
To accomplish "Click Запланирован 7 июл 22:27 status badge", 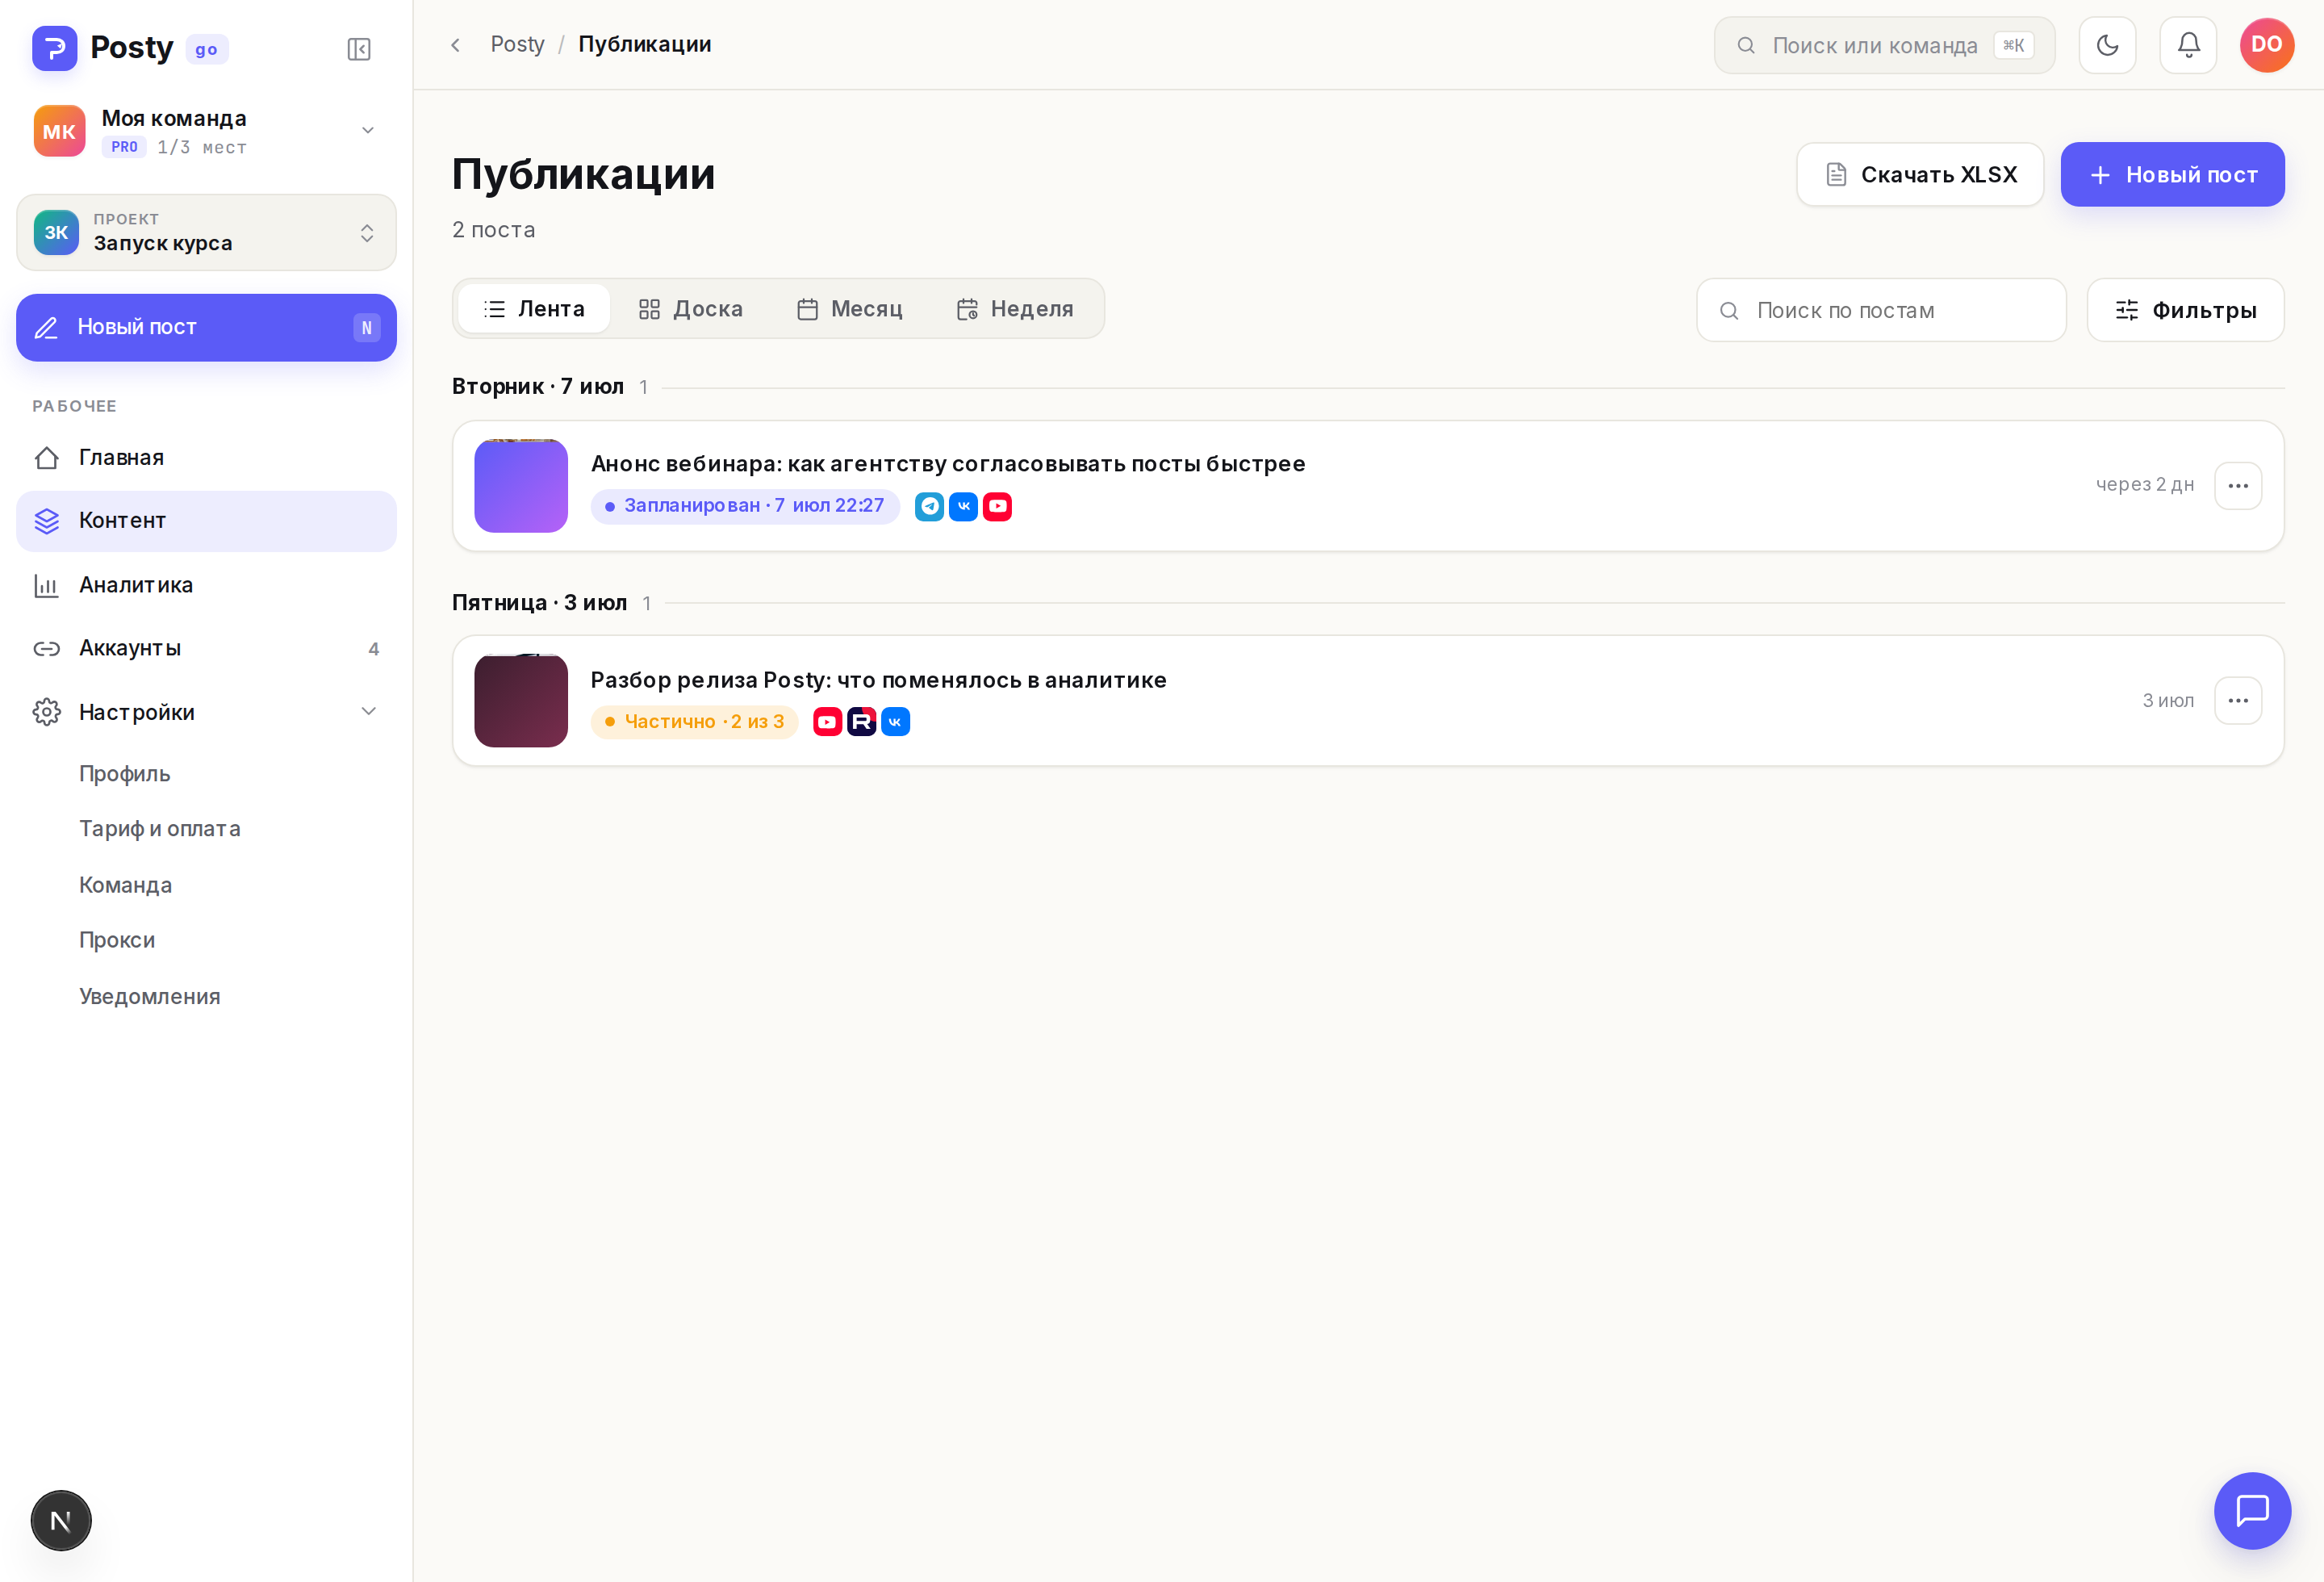I will (x=745, y=506).
